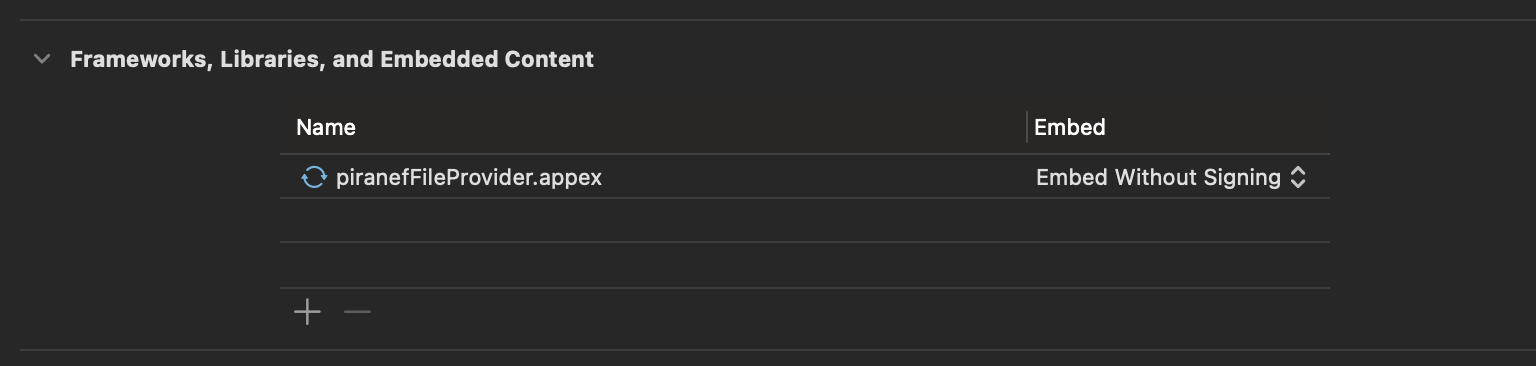Click the up-down arrows next to Embed Without Signing
Viewport: 1536px width, 366px height.
(1298, 178)
